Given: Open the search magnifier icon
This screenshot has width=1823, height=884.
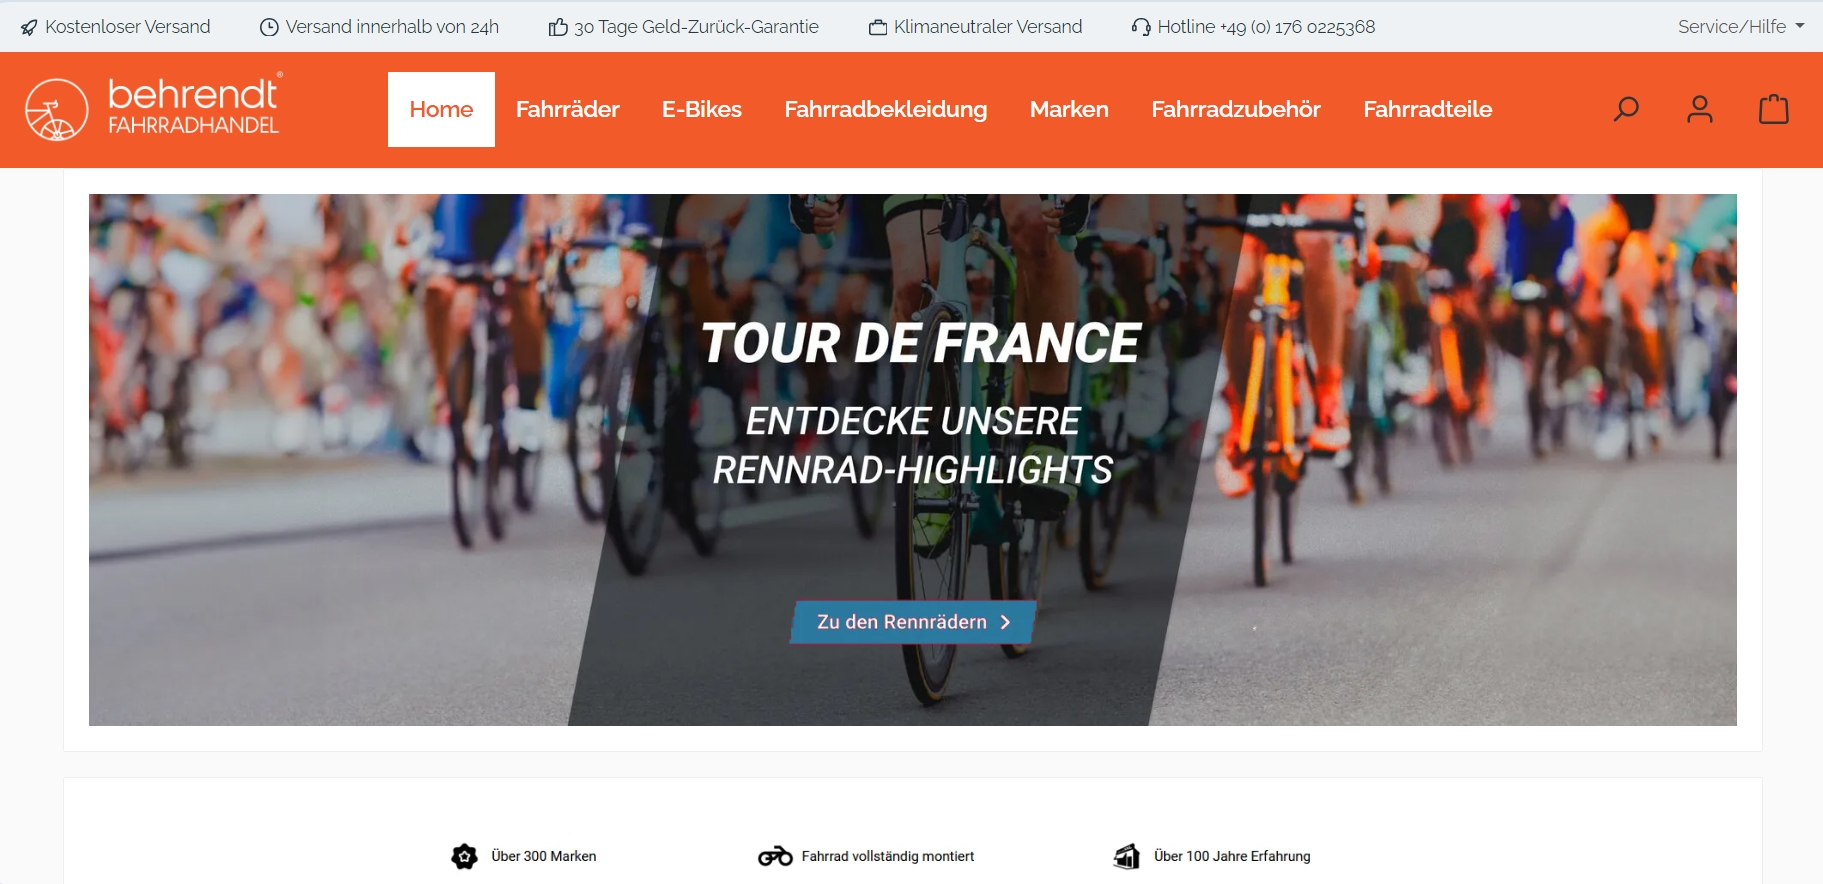Looking at the screenshot, I should pyautogui.click(x=1626, y=109).
